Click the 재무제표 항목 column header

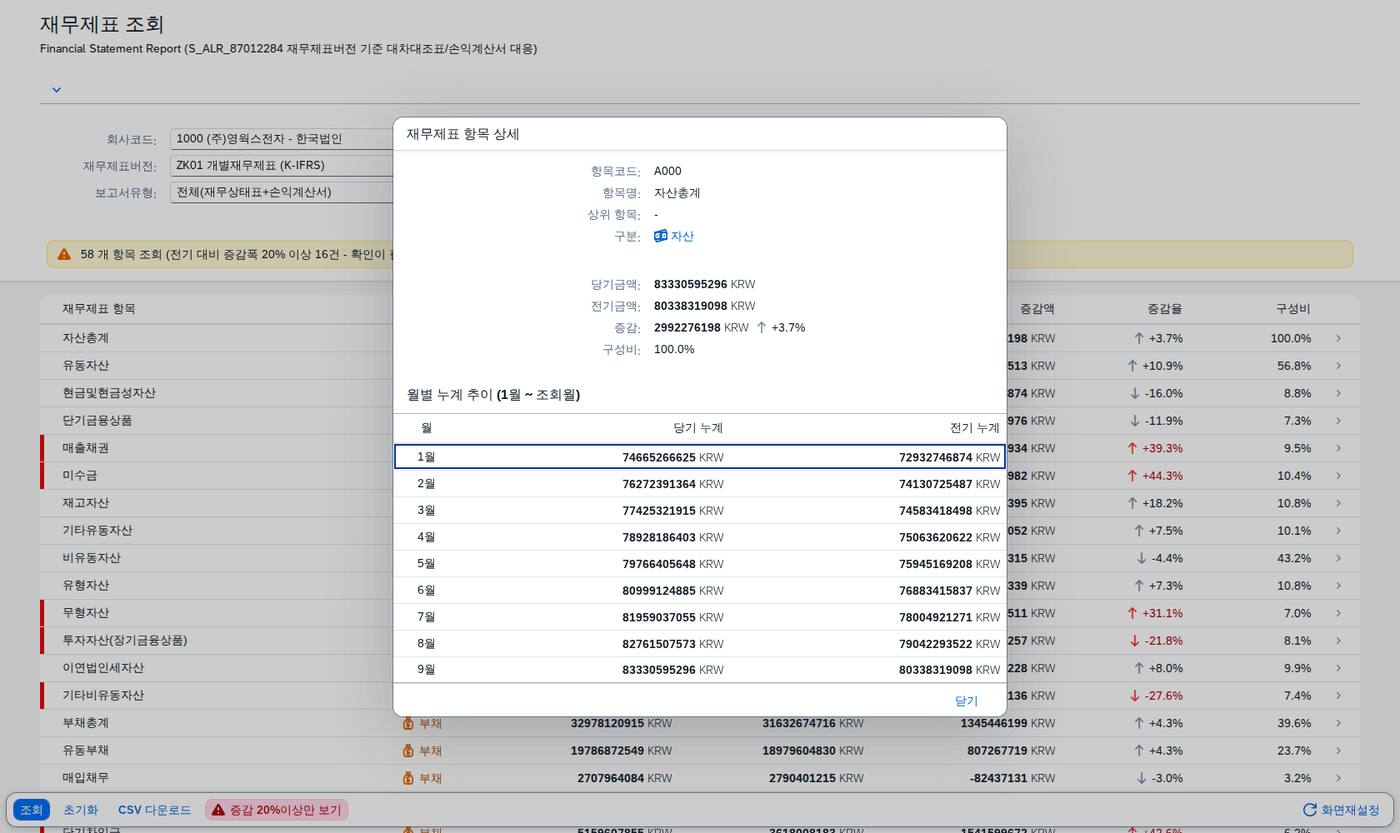tap(98, 309)
